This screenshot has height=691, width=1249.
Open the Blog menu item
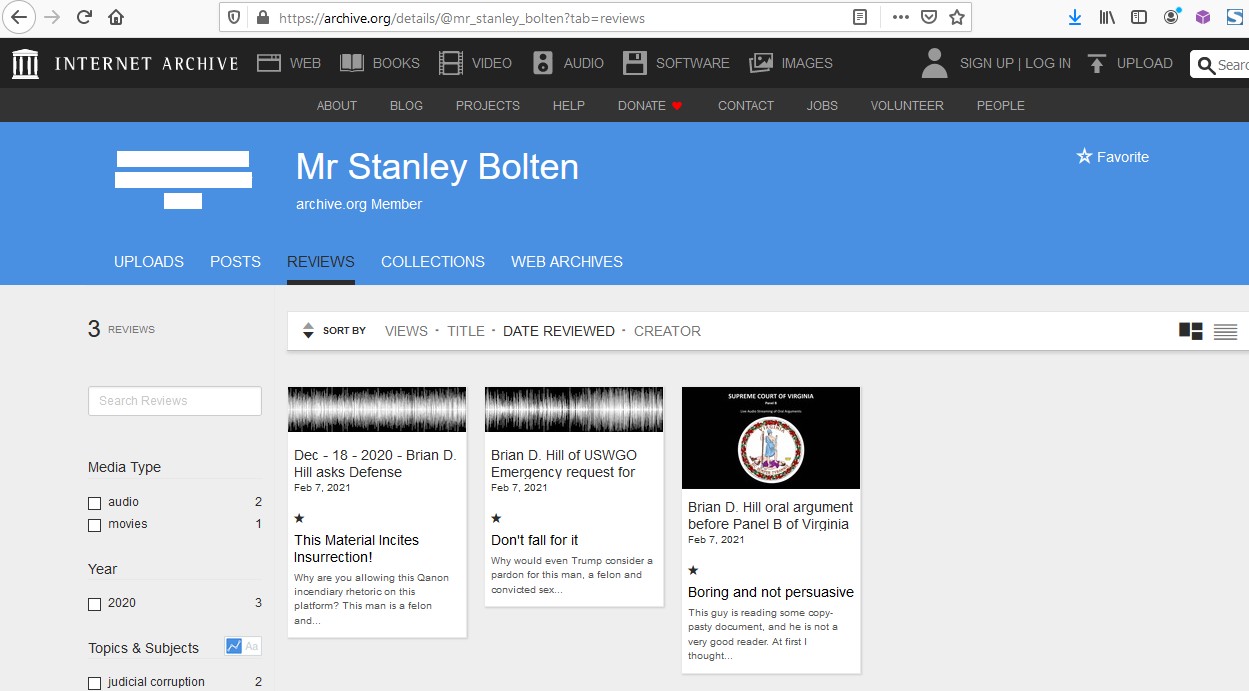tap(406, 106)
